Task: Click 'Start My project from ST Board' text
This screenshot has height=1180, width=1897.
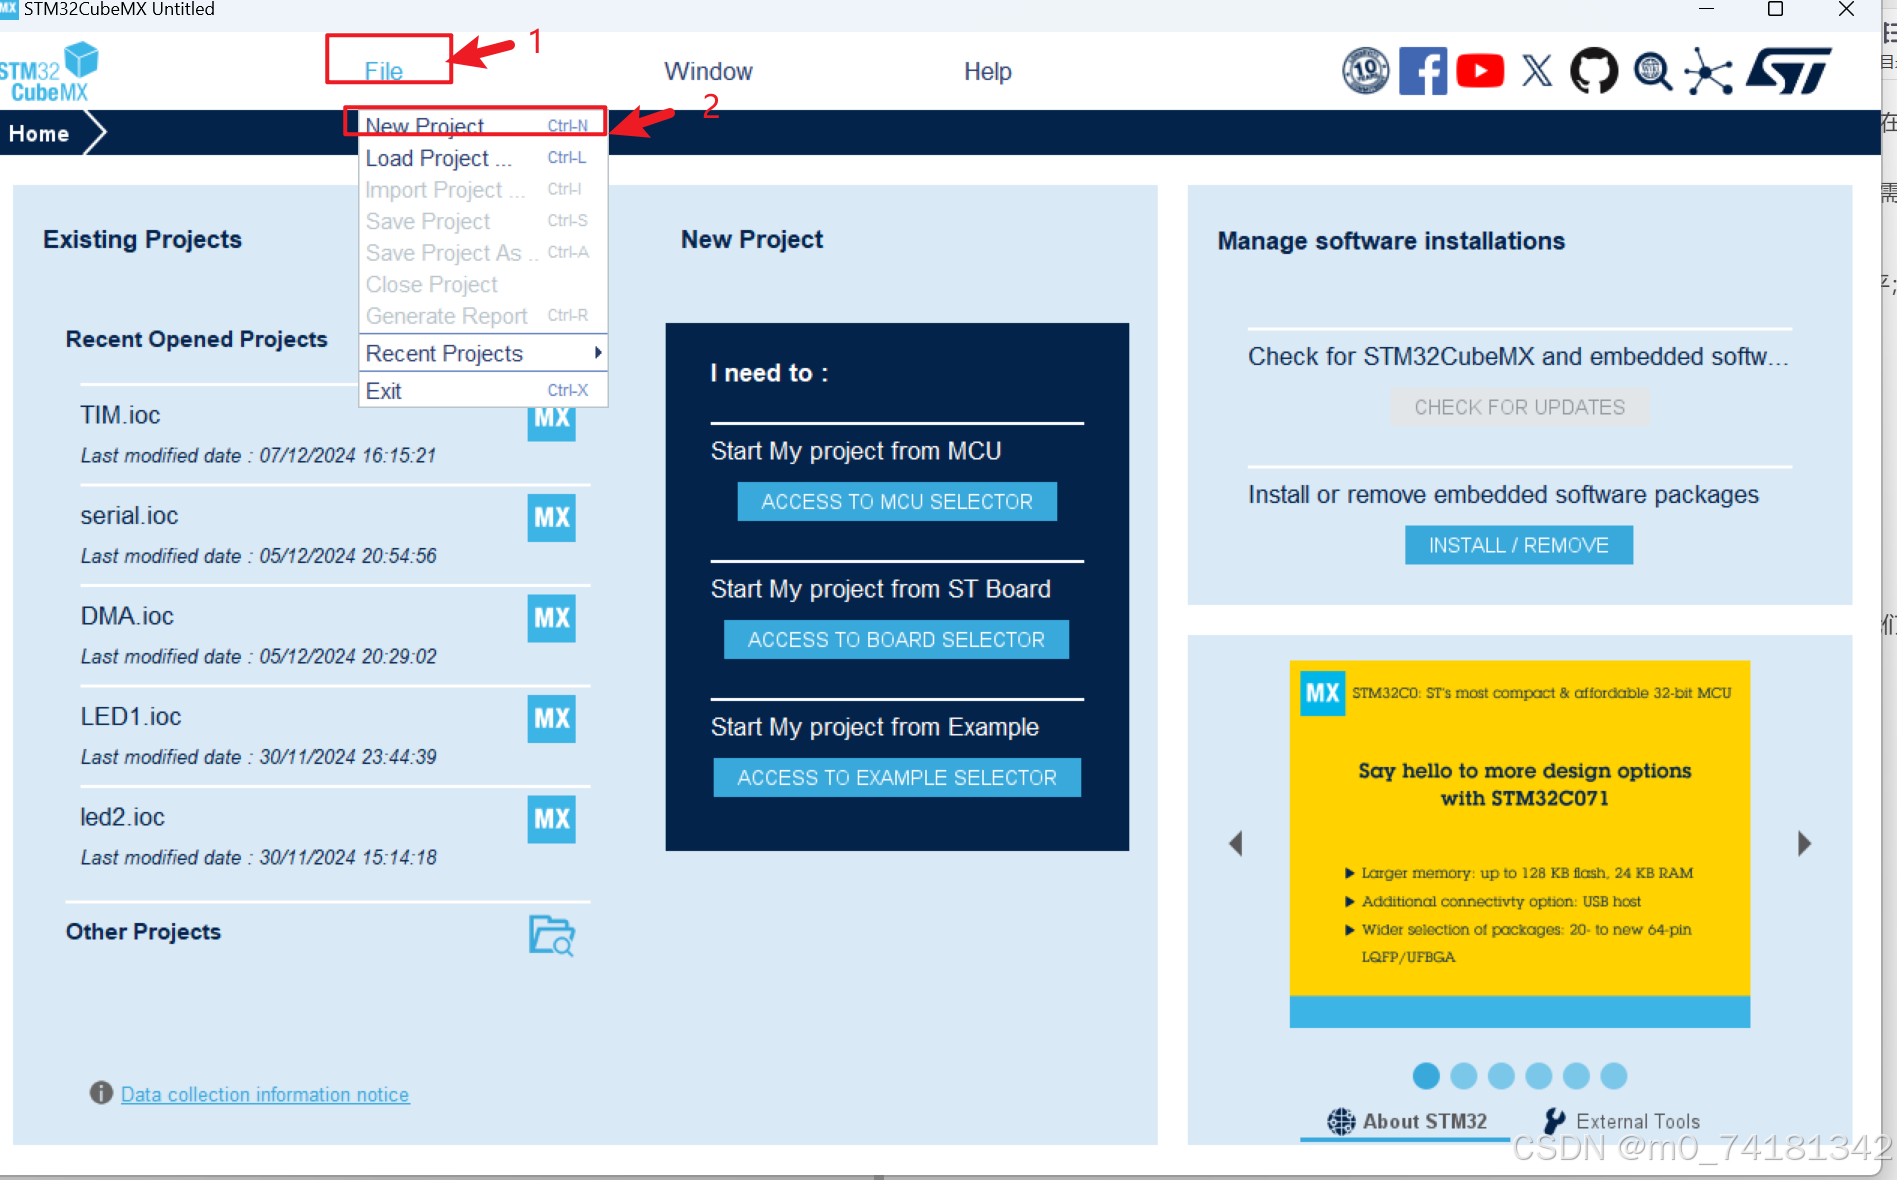Action: [881, 589]
